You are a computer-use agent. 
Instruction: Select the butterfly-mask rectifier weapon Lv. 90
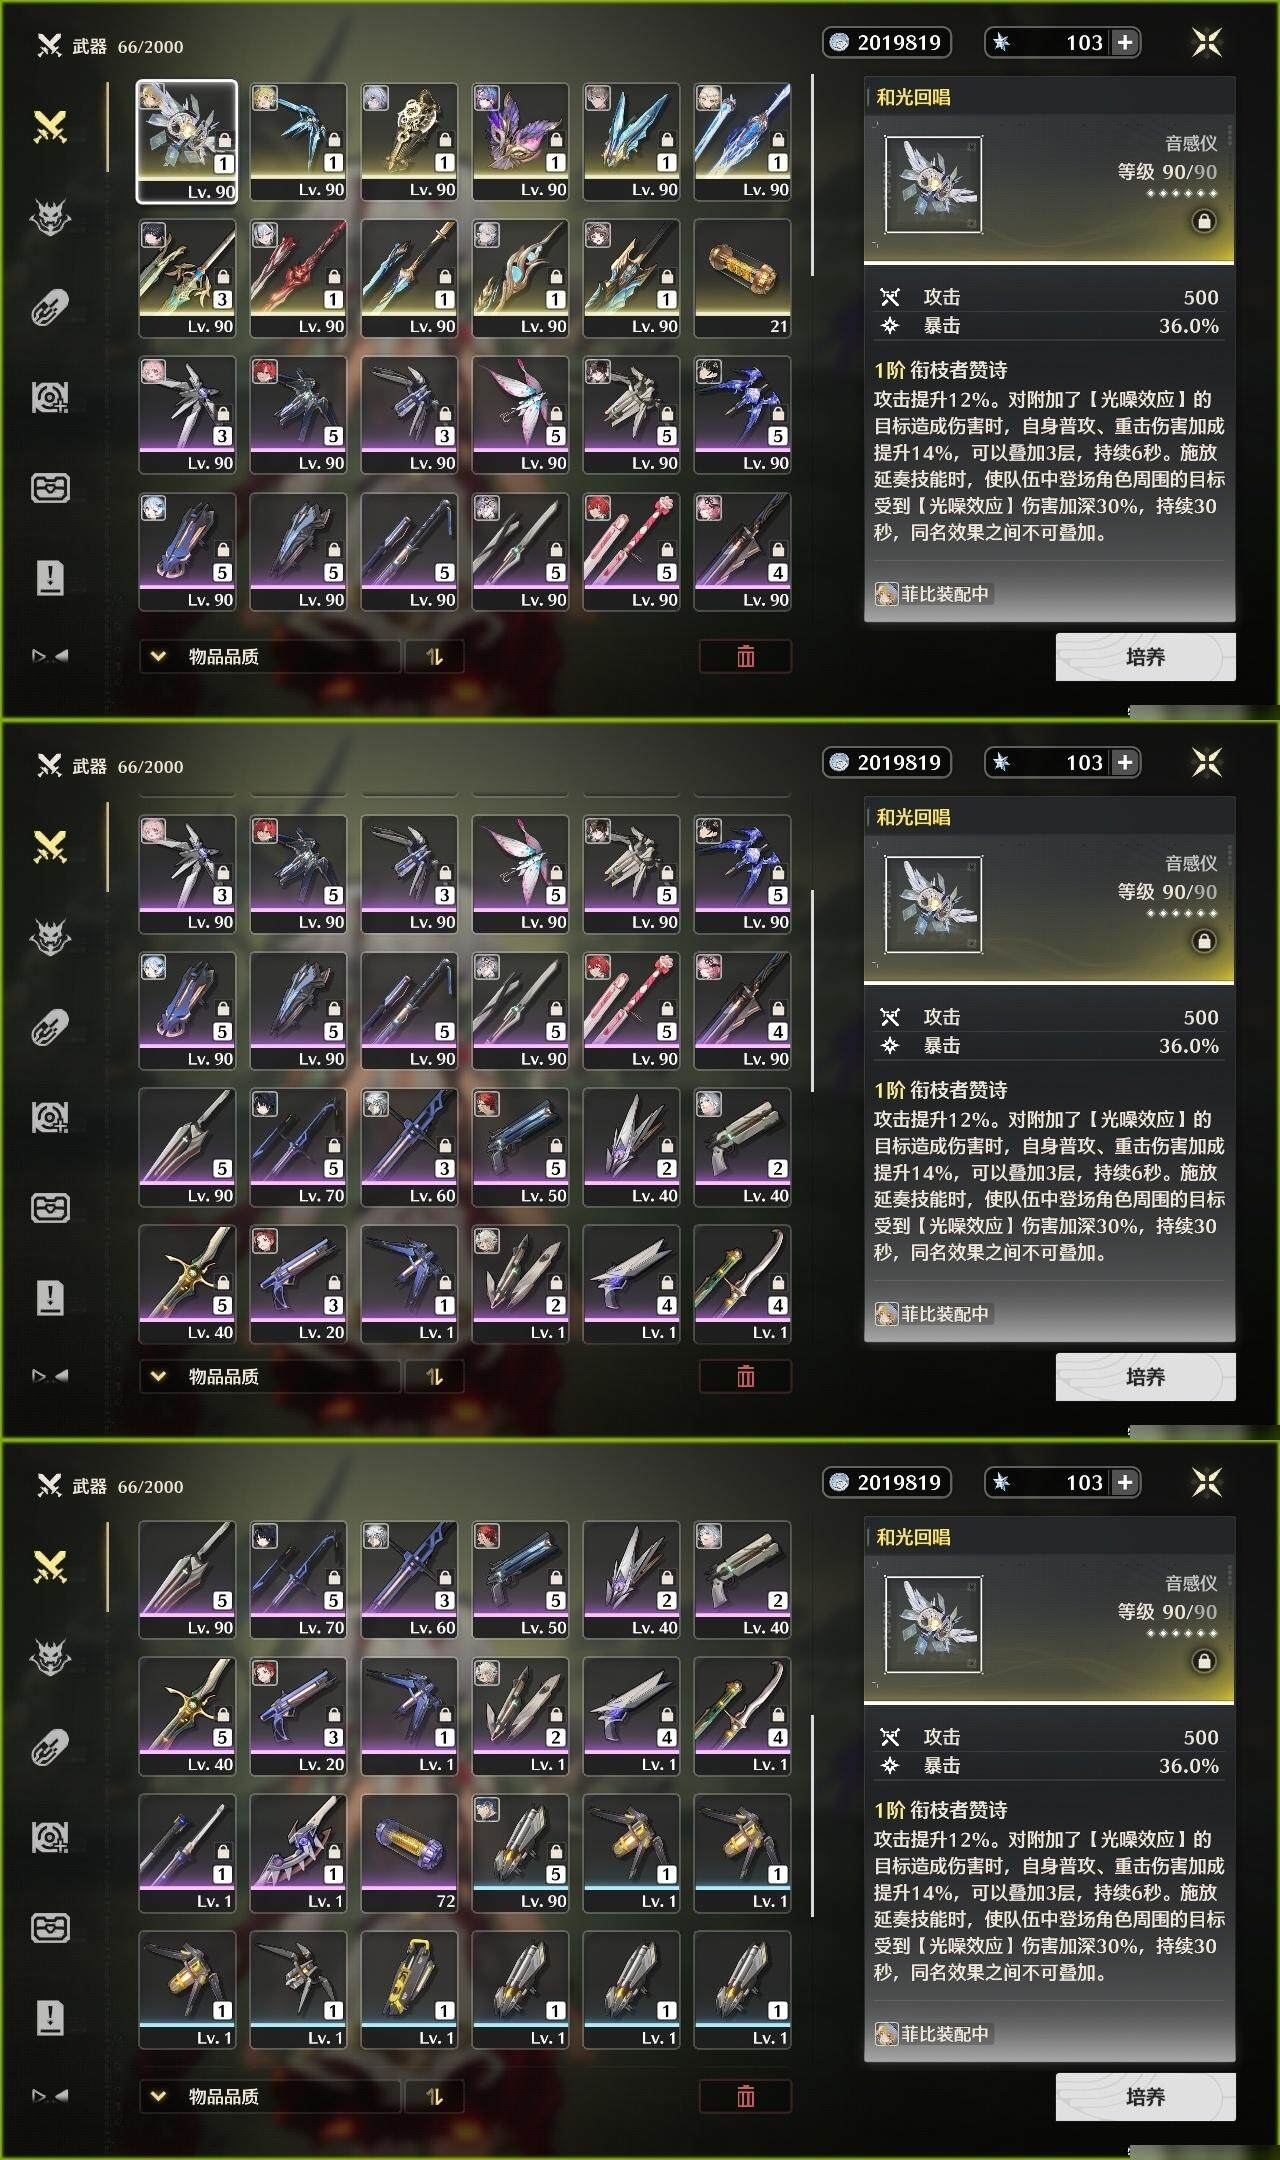[520, 141]
